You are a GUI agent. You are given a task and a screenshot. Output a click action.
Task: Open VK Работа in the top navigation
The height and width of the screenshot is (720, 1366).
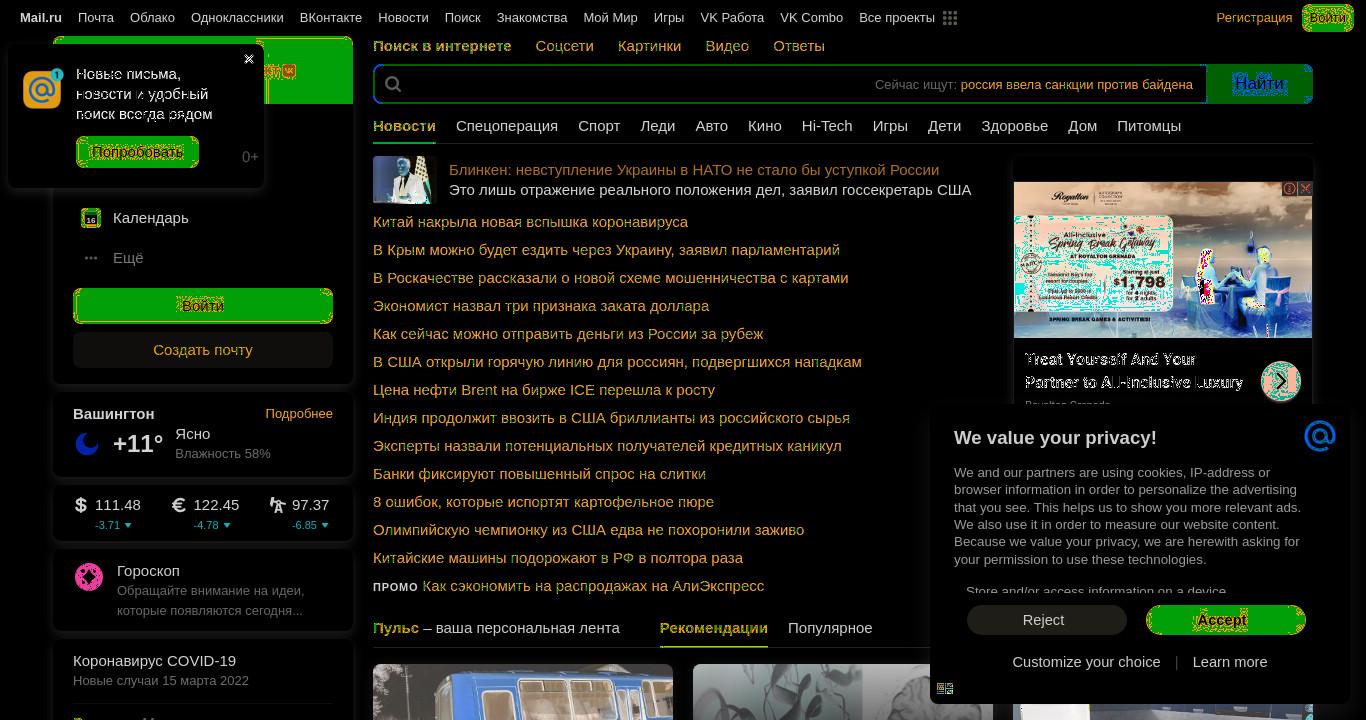[x=732, y=18]
